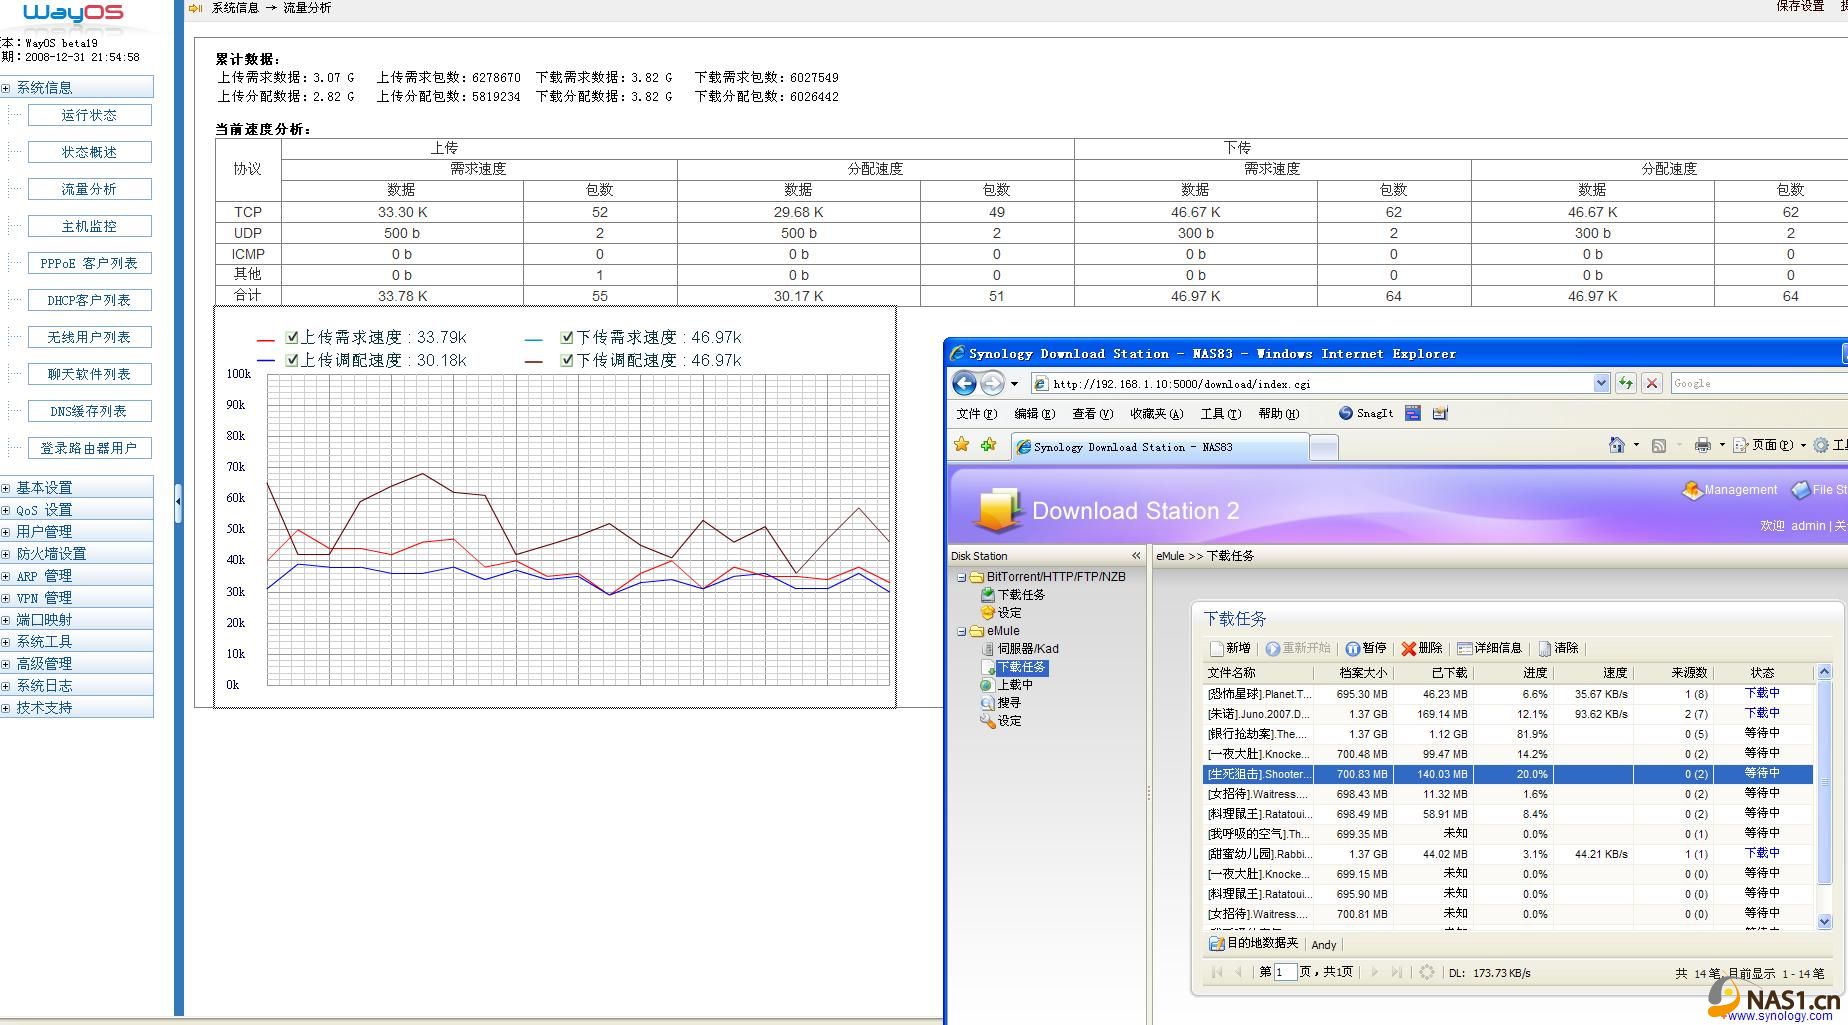Click the disabled 重新开始 restart button
Viewport: 1848px width, 1025px height.
[1298, 648]
